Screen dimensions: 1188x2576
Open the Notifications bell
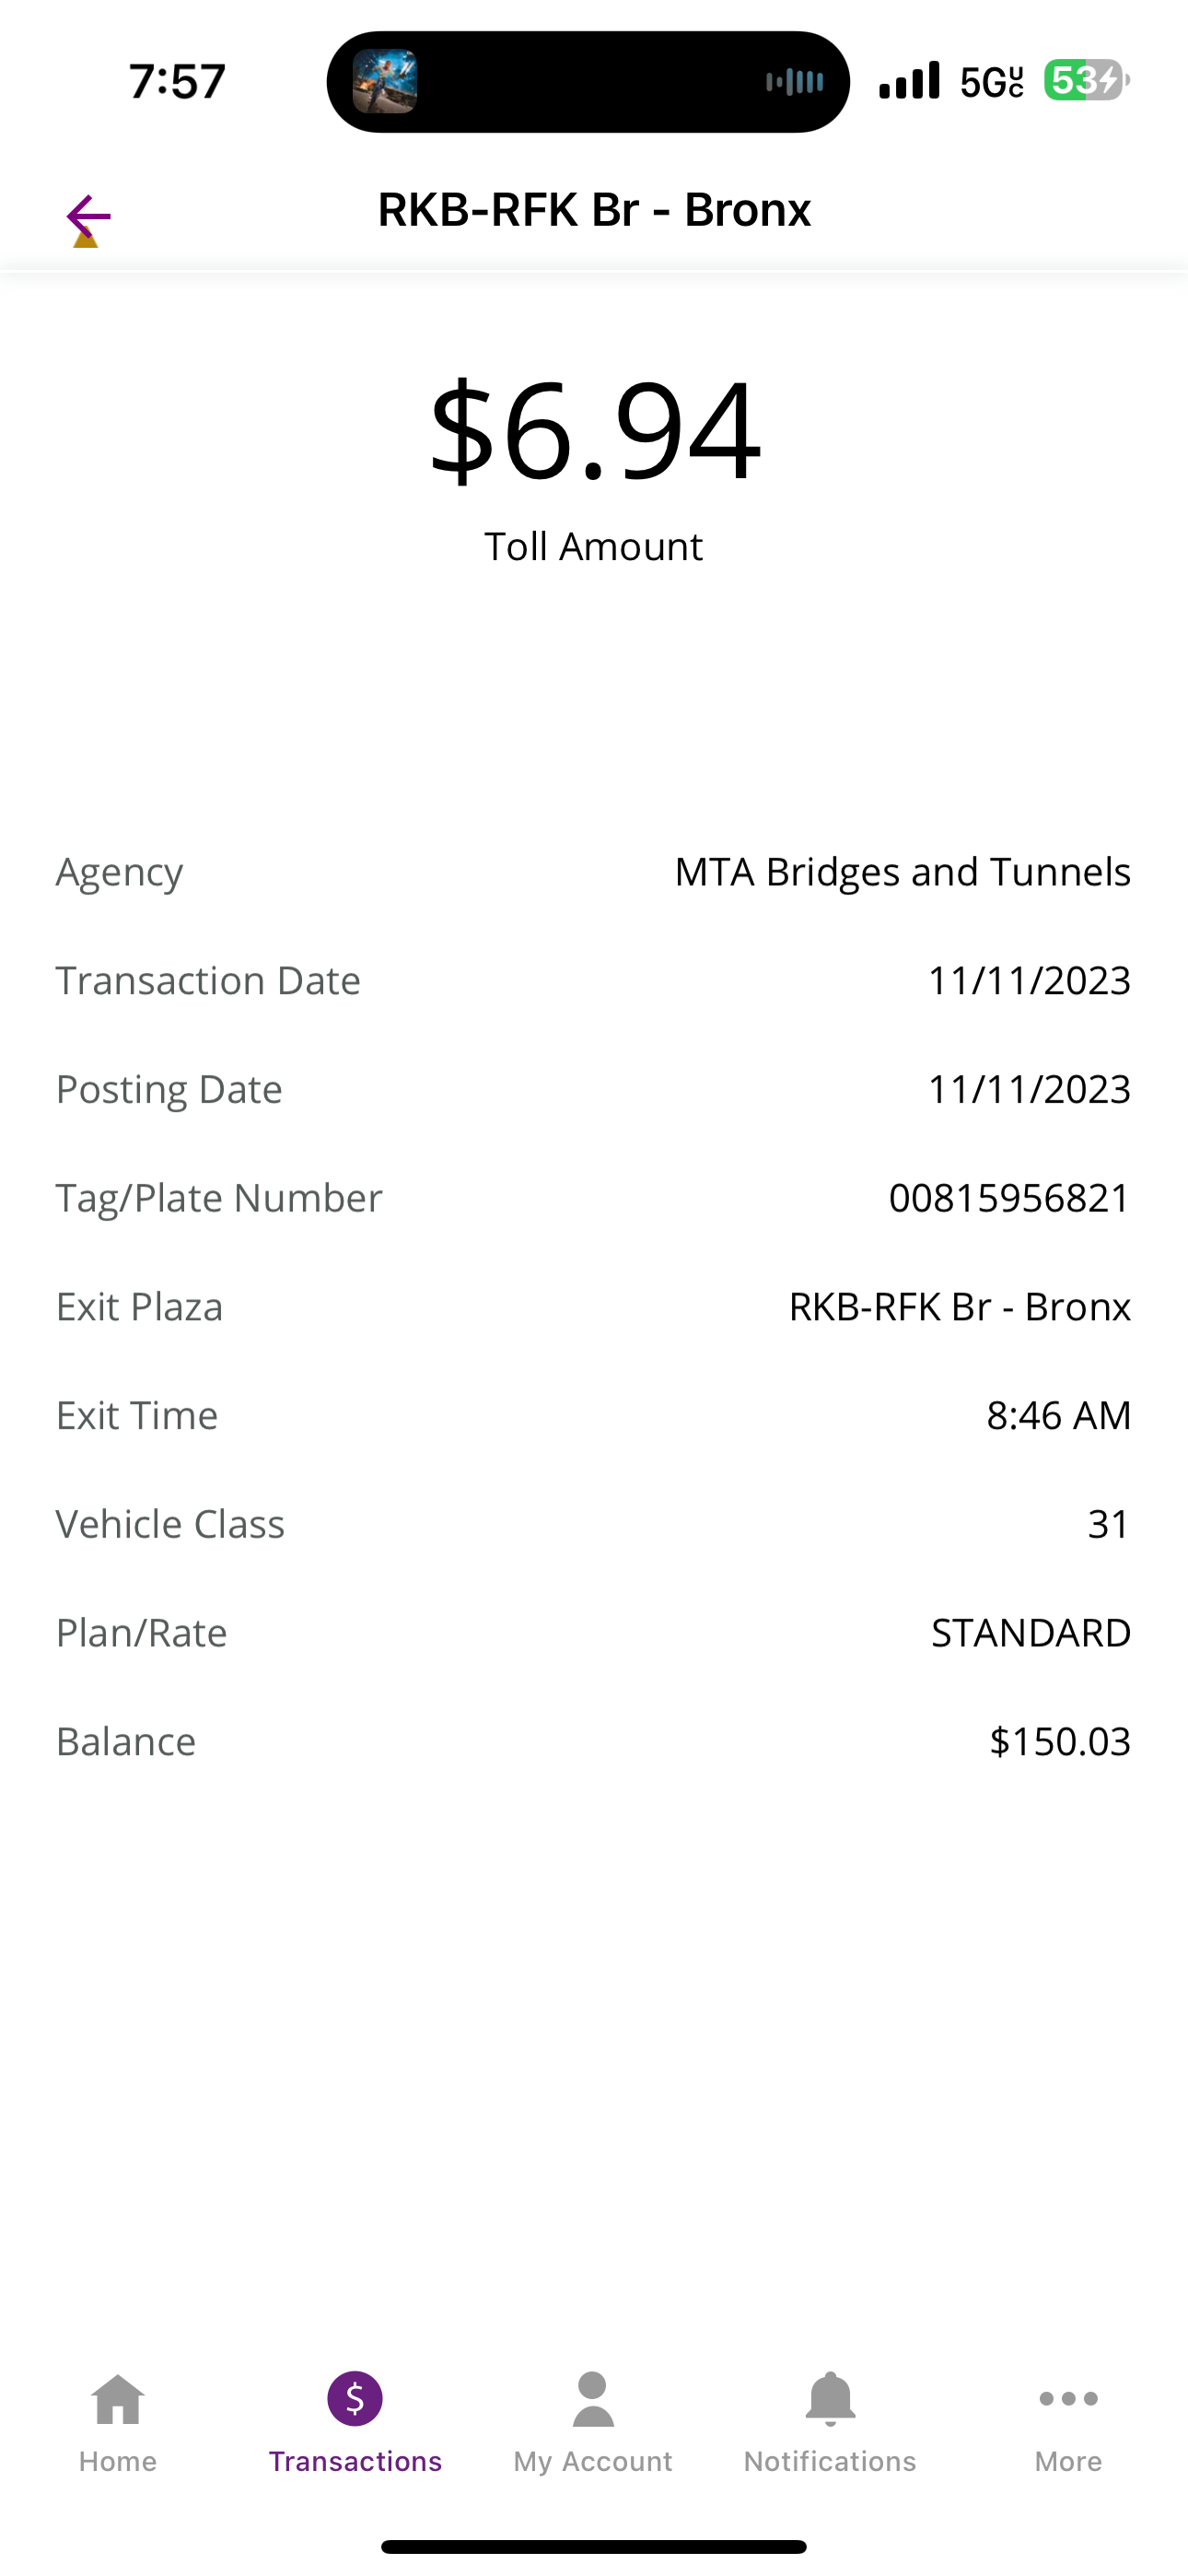830,2400
